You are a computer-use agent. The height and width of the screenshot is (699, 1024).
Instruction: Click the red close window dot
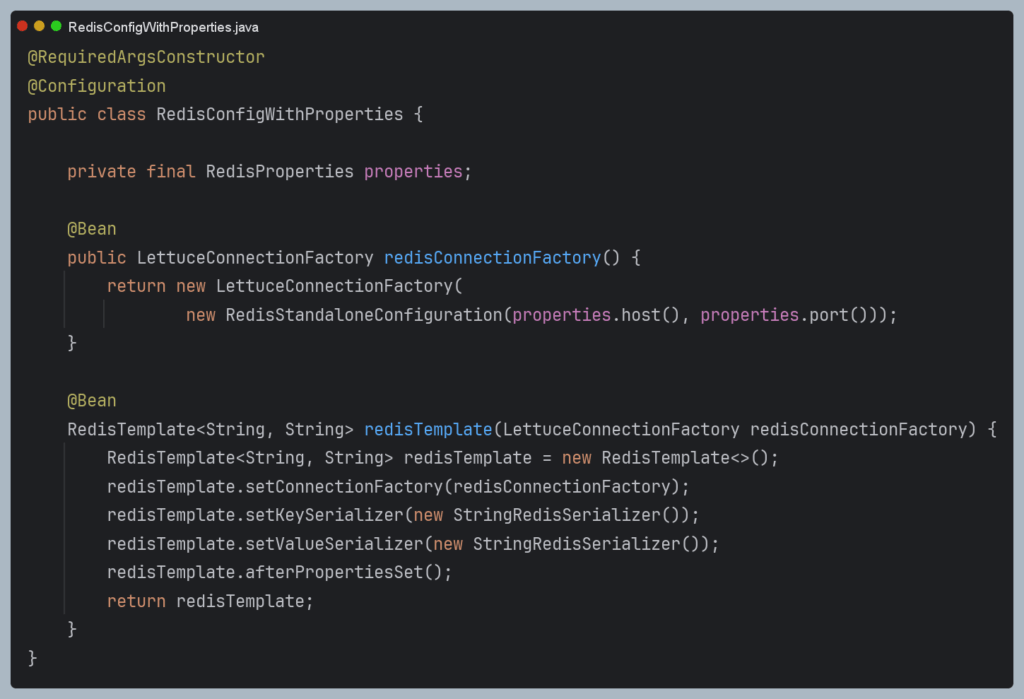point(22,26)
